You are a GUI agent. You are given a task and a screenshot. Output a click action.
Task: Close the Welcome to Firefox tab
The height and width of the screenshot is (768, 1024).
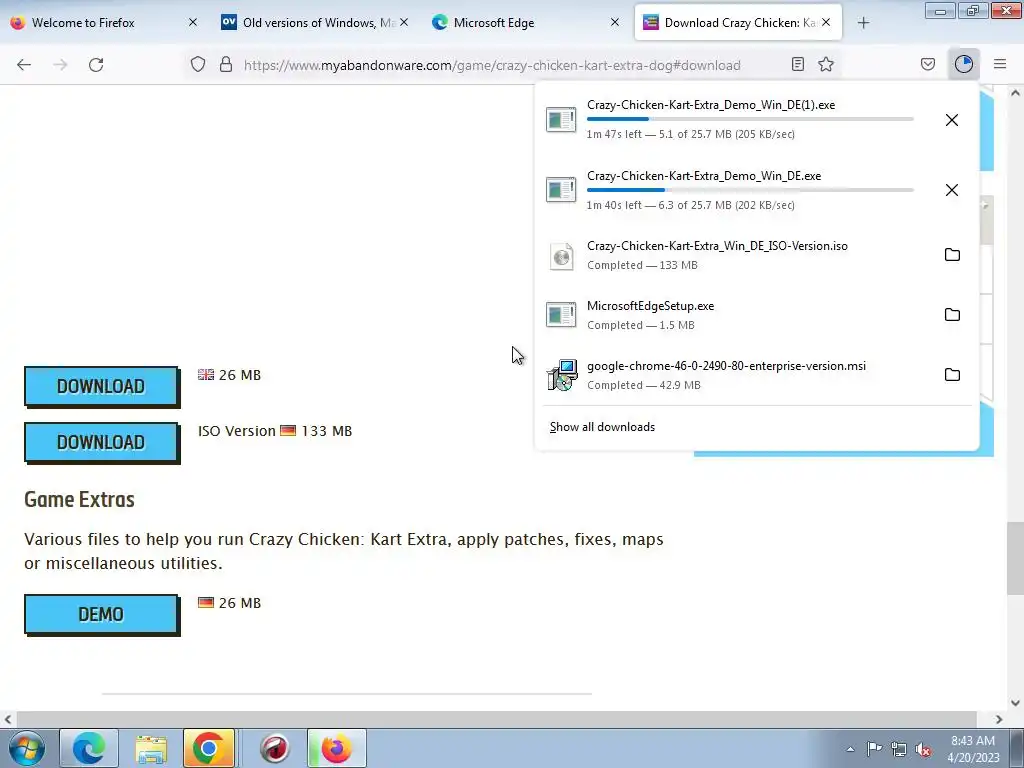[x=193, y=22]
